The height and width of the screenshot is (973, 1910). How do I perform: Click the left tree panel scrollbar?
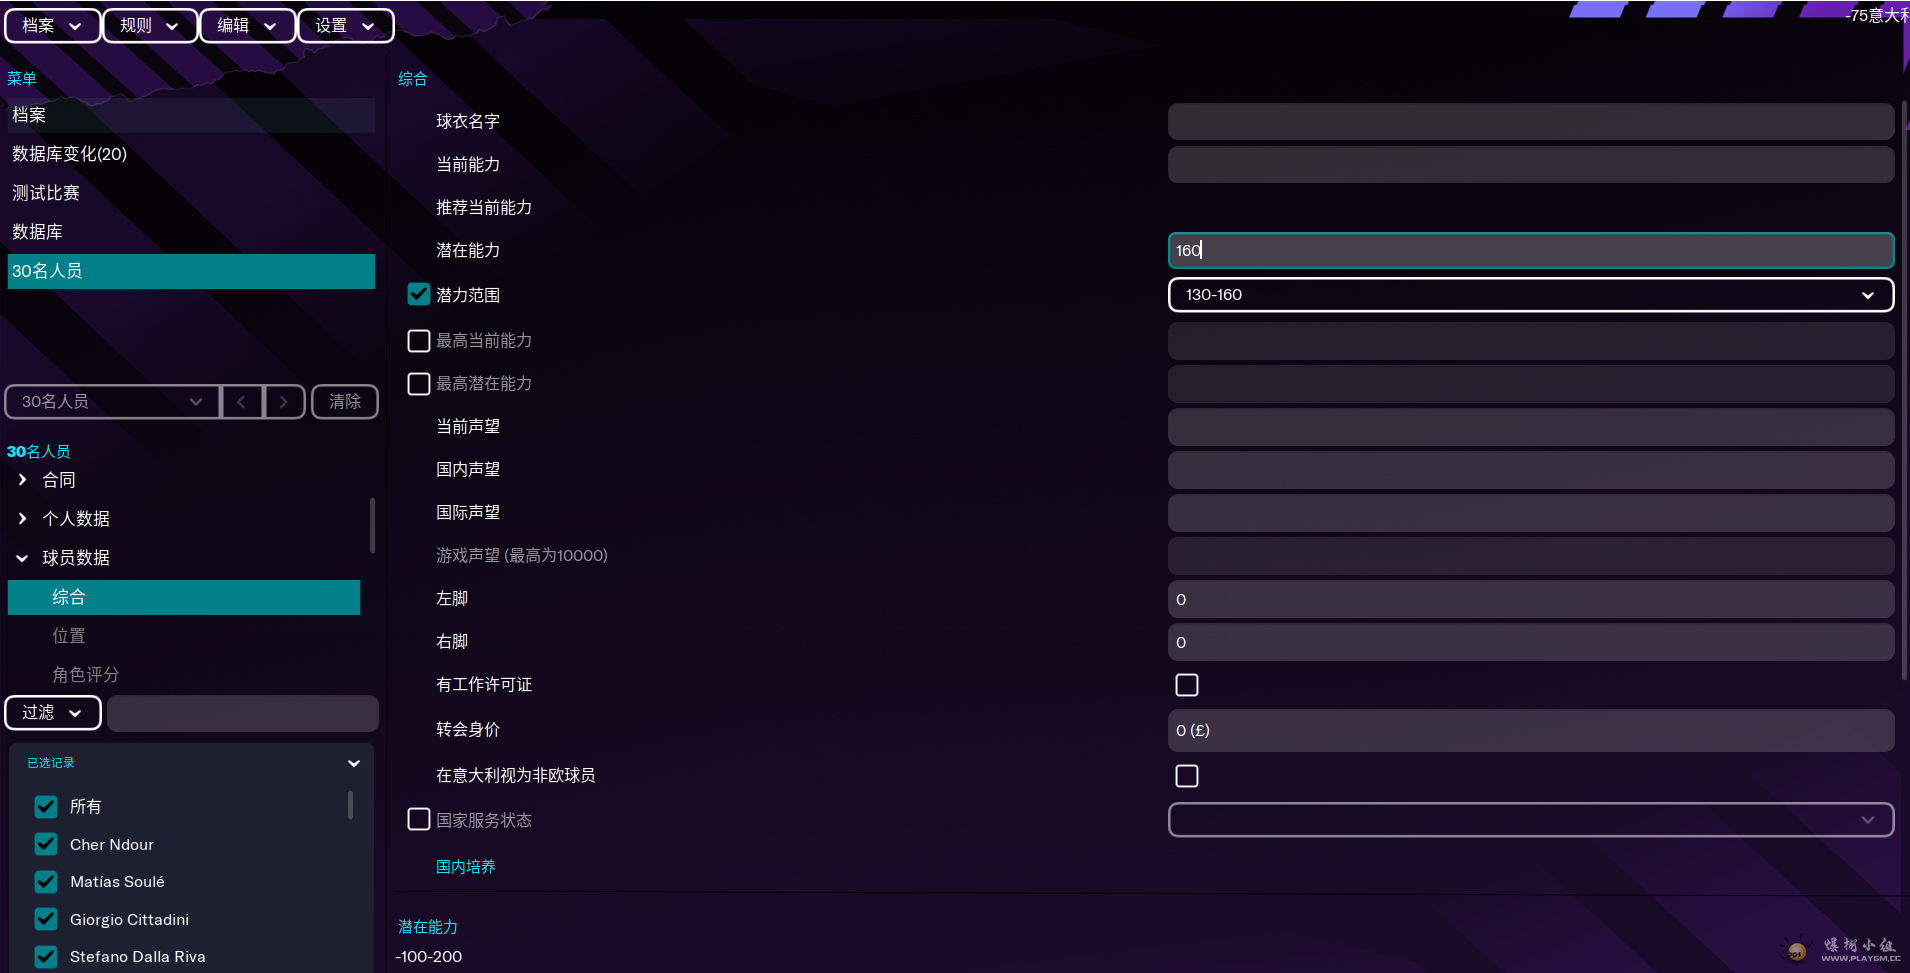(x=372, y=525)
